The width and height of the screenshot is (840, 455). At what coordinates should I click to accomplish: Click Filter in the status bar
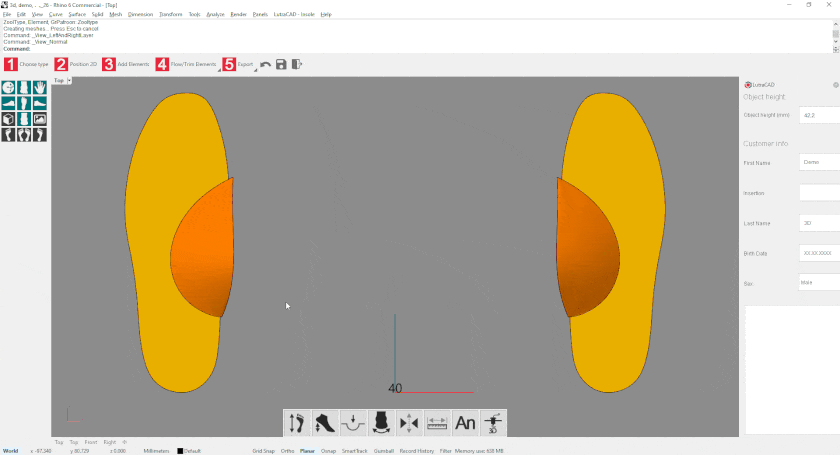446,451
